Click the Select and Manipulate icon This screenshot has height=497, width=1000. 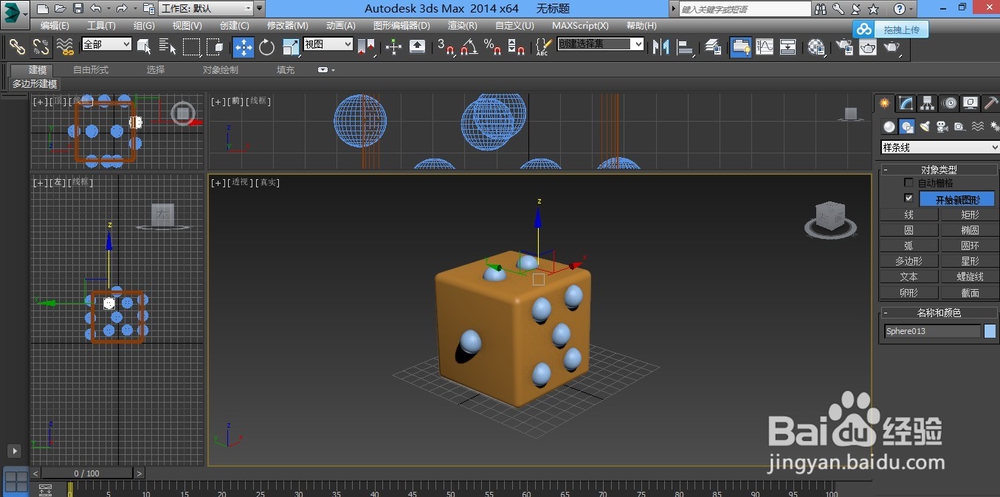tap(393, 47)
